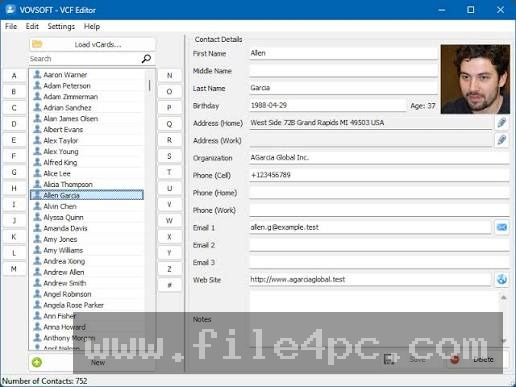
Task: Select contact Angela Rose Parker
Action: [87, 305]
